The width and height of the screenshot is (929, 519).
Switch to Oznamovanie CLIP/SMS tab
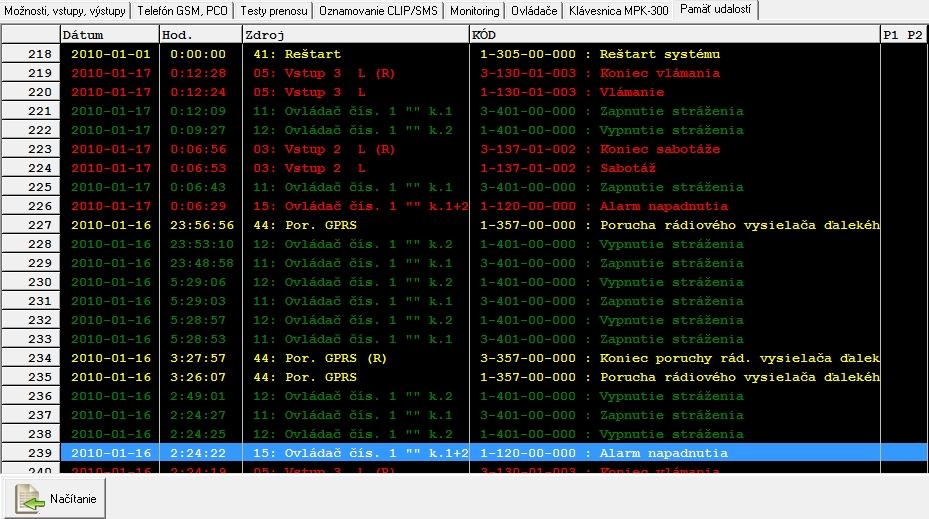coord(378,11)
